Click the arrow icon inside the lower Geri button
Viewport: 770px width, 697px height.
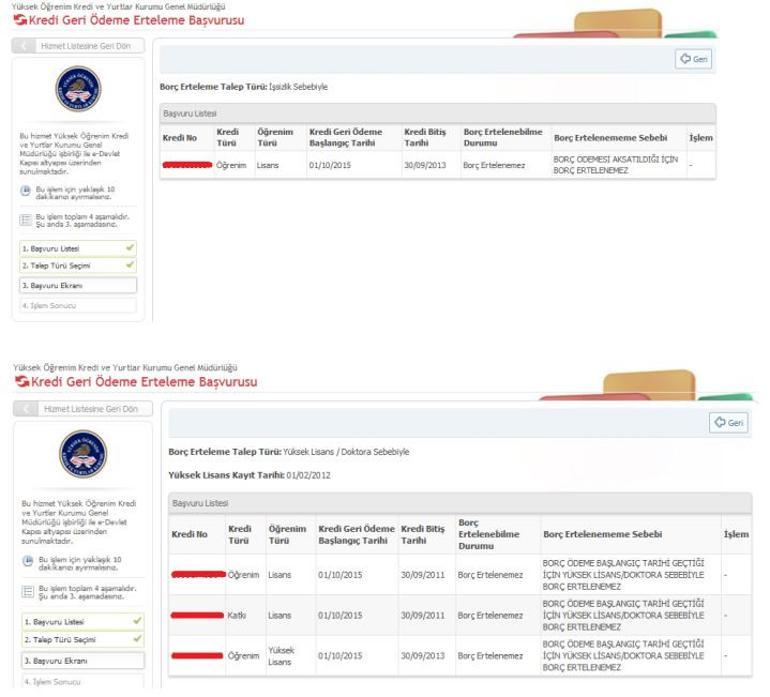[719, 423]
